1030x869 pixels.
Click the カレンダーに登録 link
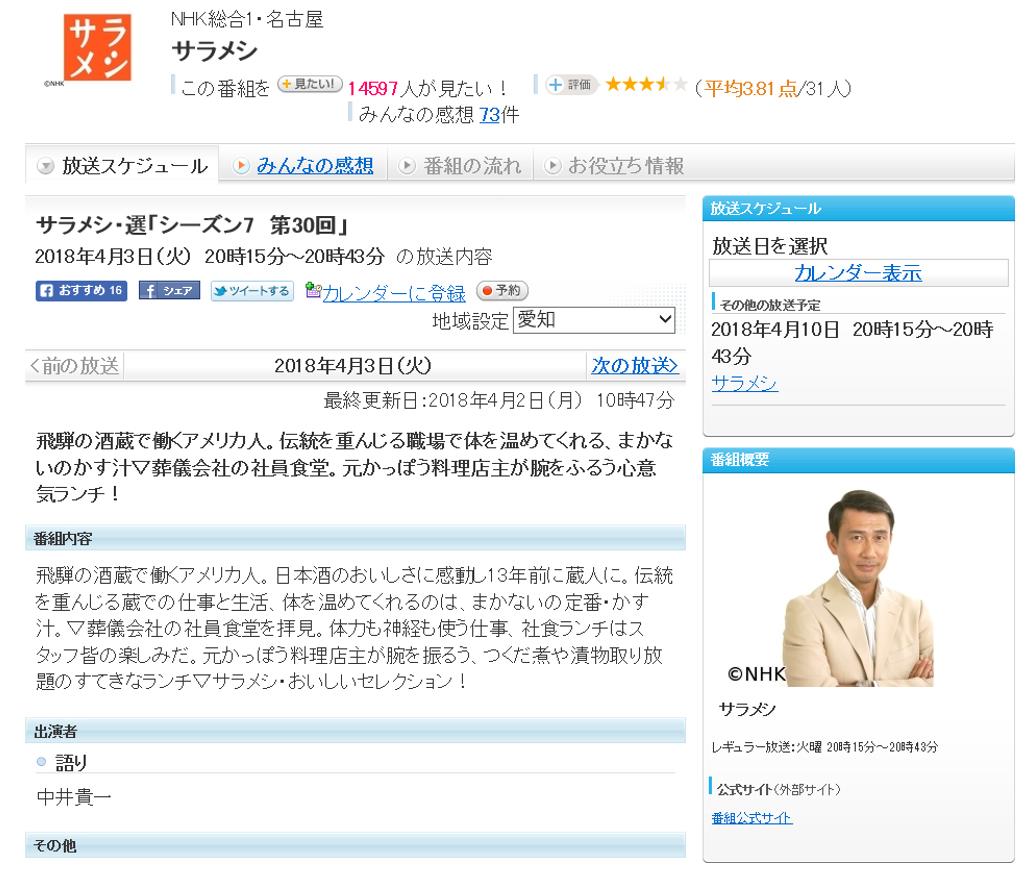tap(393, 293)
